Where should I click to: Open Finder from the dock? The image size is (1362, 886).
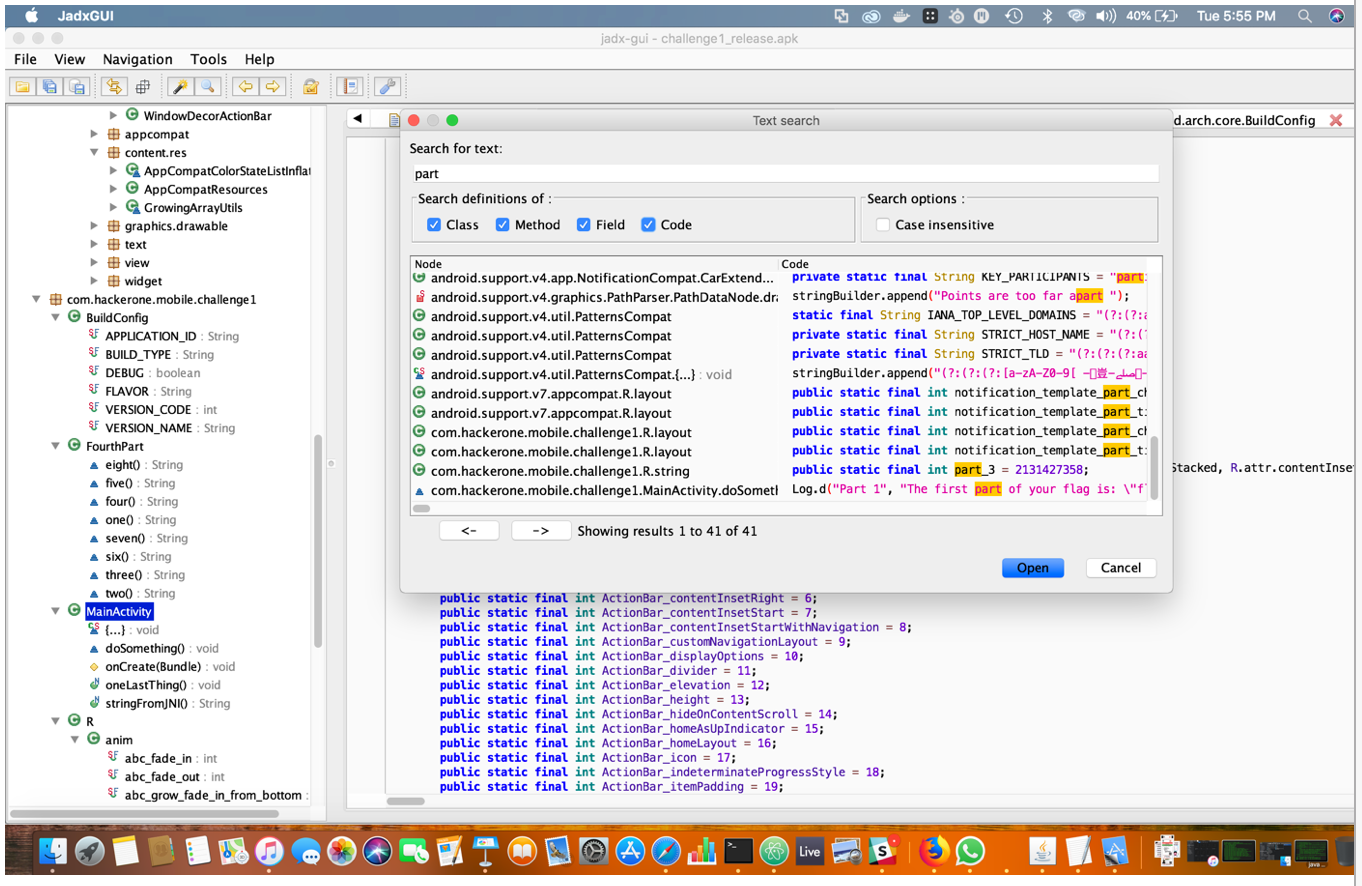click(53, 851)
